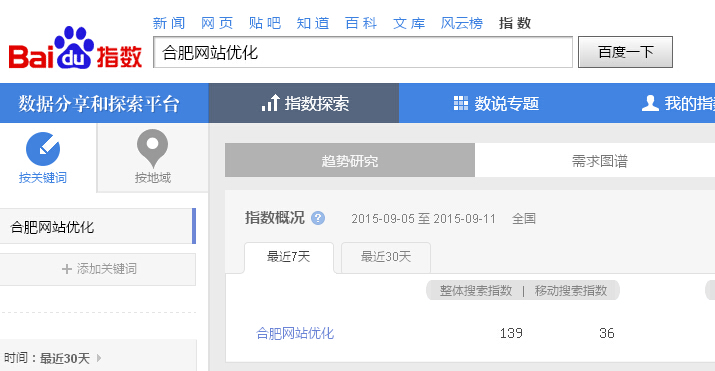
Task: Click the 指数探索 chart arrow icon
Action: pyautogui.click(x=270, y=103)
